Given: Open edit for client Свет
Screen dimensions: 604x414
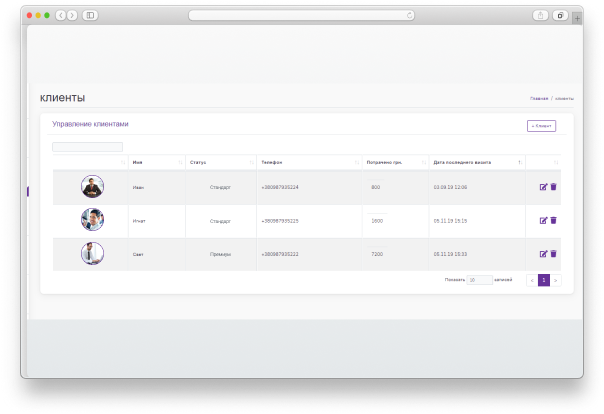Looking at the screenshot, I should point(543,254).
